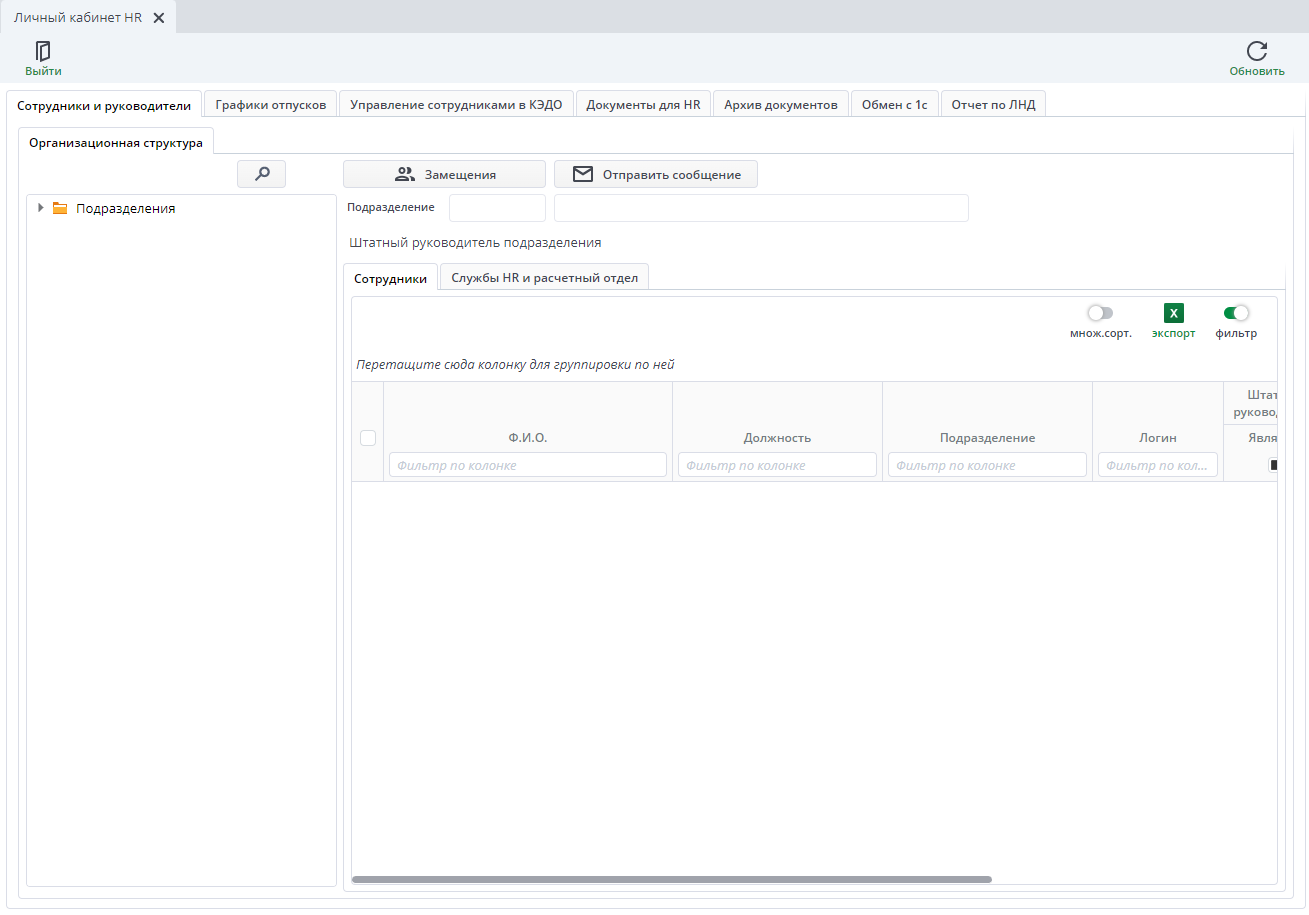This screenshot has width=1309, height=915.
Task: Select the Отчет по ЛНД tab
Action: [x=993, y=104]
